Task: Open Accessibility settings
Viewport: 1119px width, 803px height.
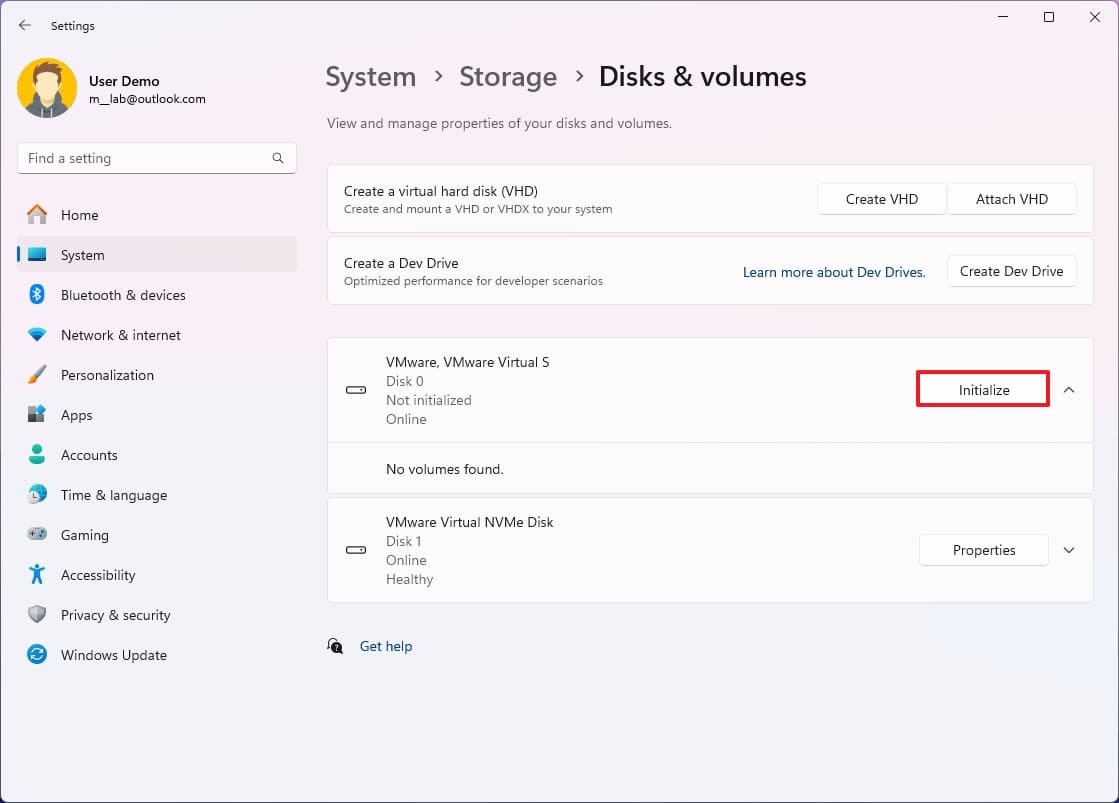Action: tap(157, 575)
